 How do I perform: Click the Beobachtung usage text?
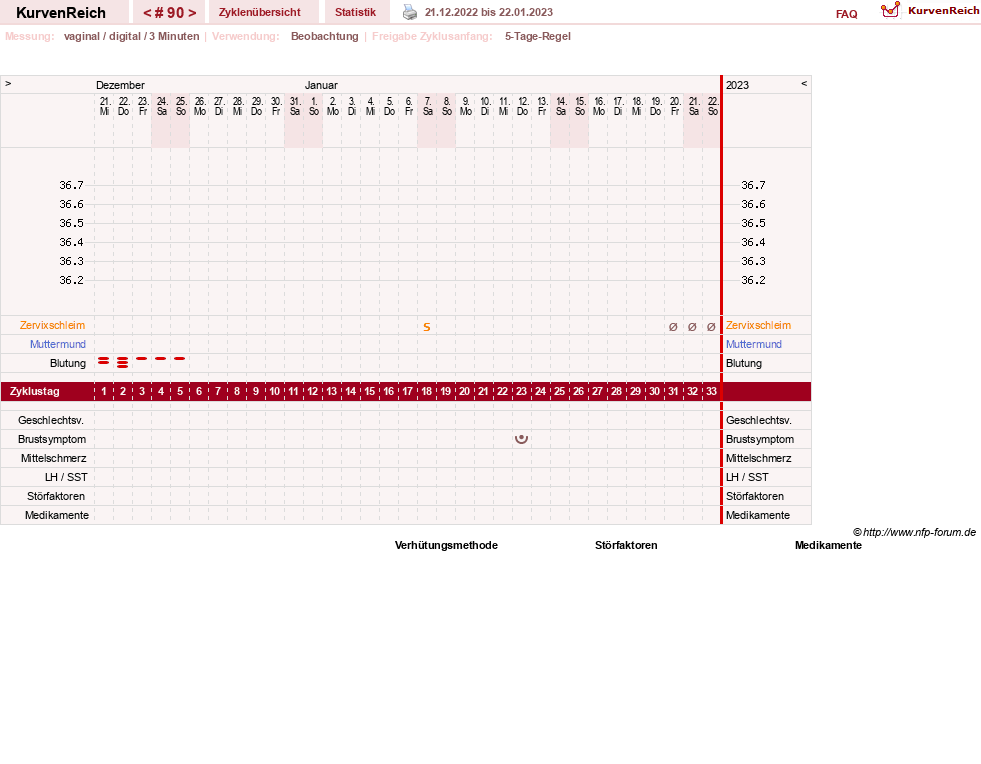click(325, 36)
